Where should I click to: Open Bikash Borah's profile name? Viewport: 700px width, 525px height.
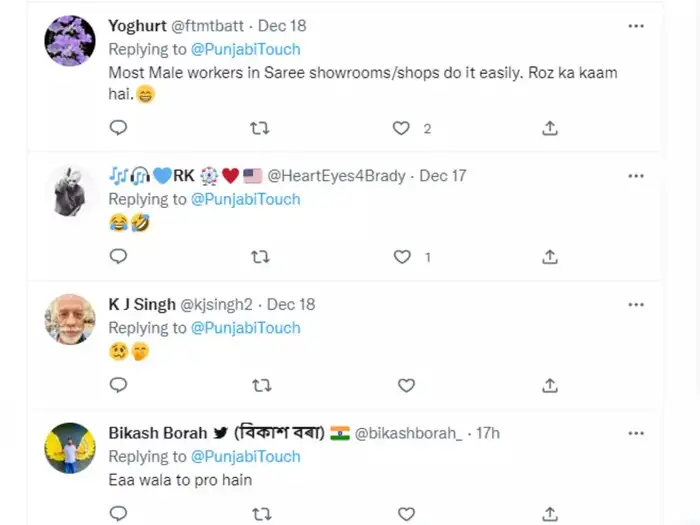[x=158, y=433]
